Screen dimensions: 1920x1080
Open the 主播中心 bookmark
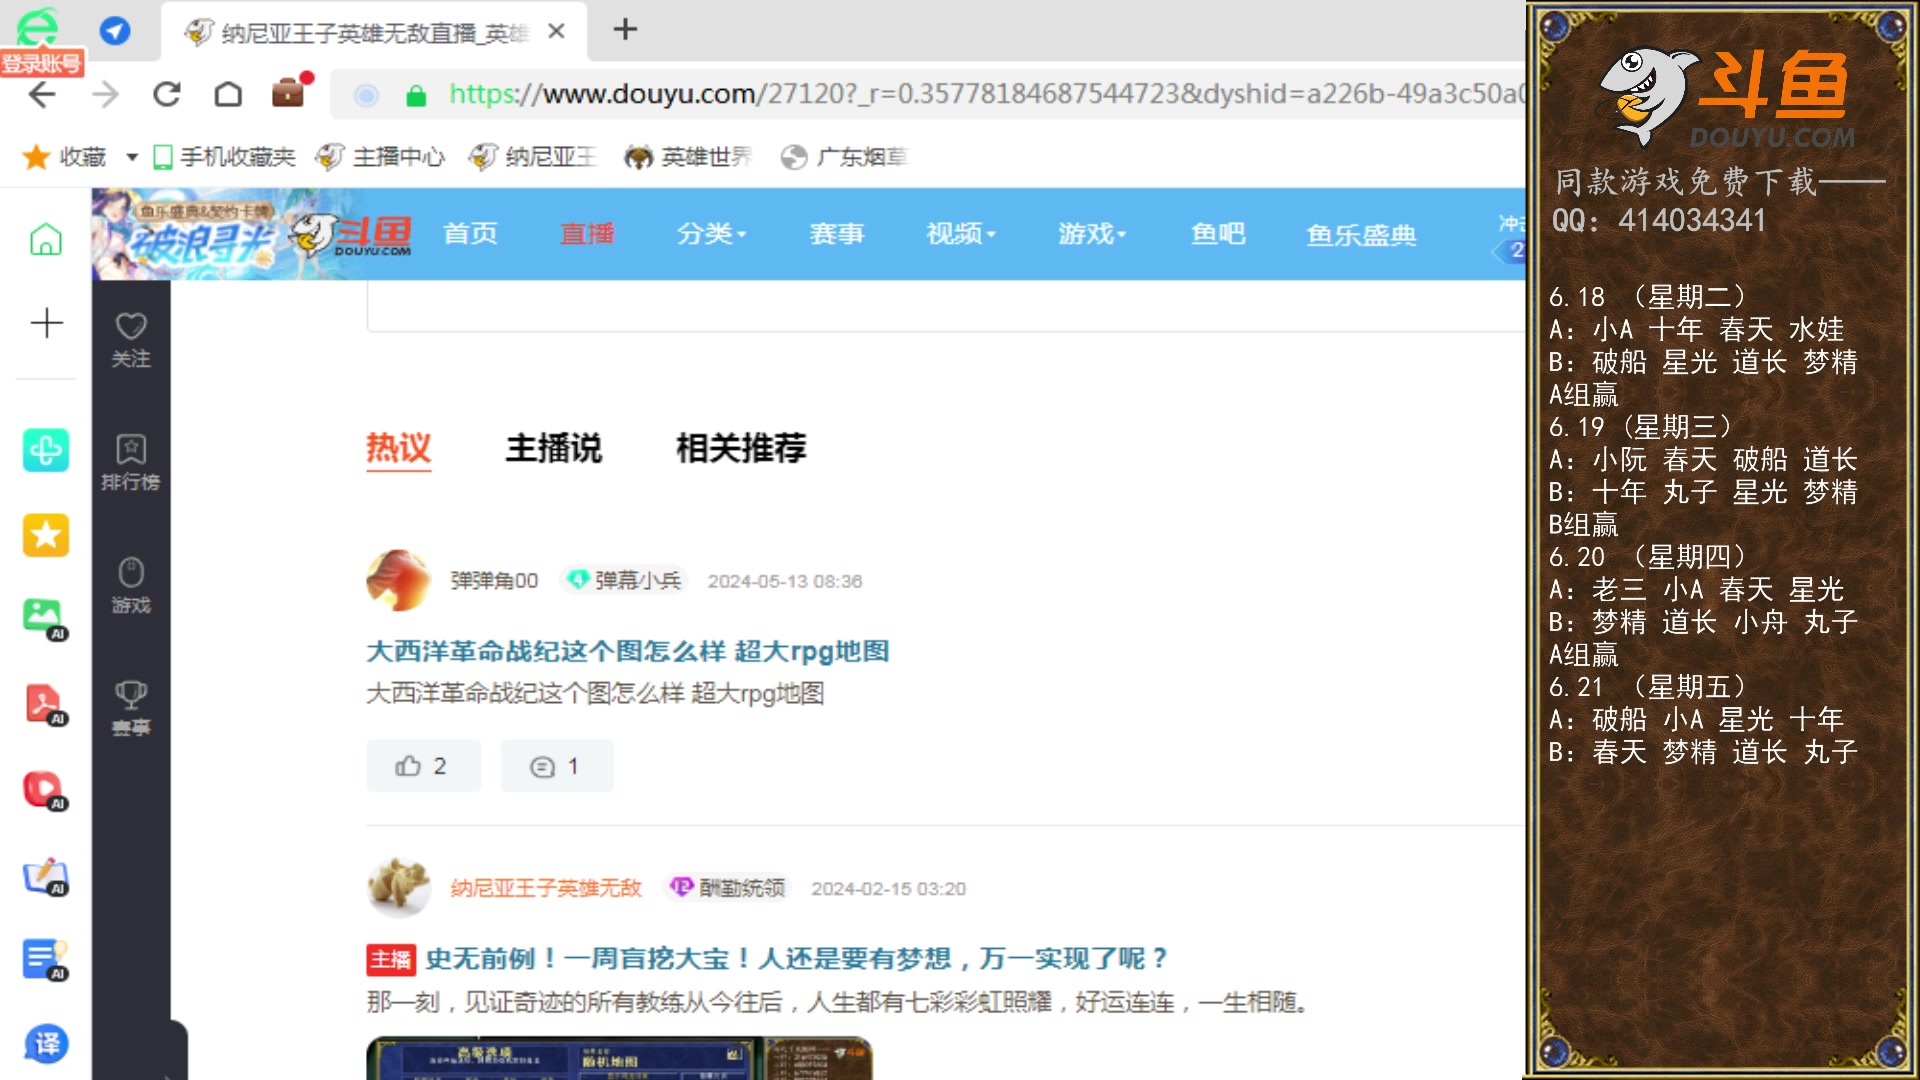(380, 157)
